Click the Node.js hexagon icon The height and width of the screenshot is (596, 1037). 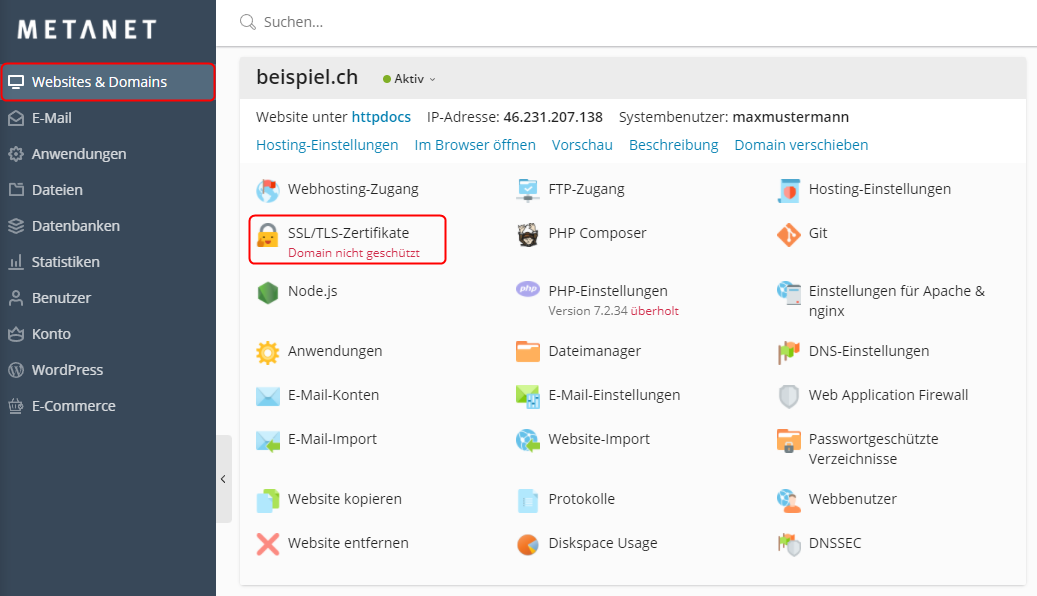click(267, 293)
